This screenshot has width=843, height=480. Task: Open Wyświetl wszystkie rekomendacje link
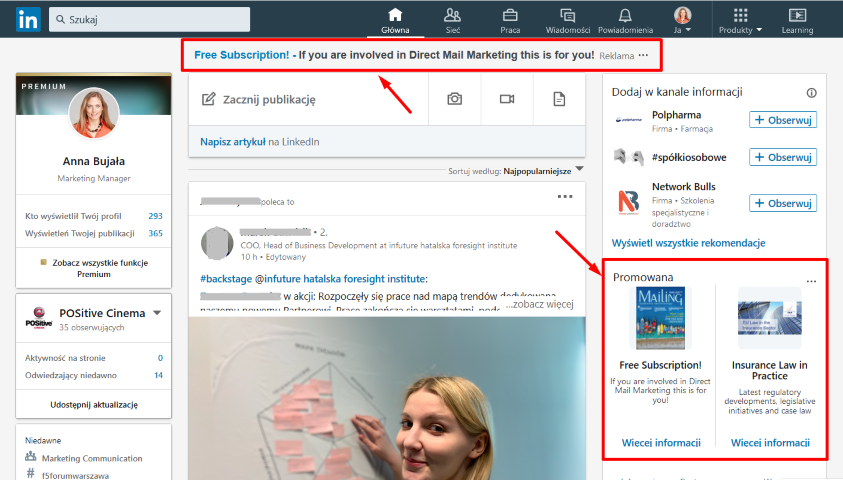(x=688, y=243)
